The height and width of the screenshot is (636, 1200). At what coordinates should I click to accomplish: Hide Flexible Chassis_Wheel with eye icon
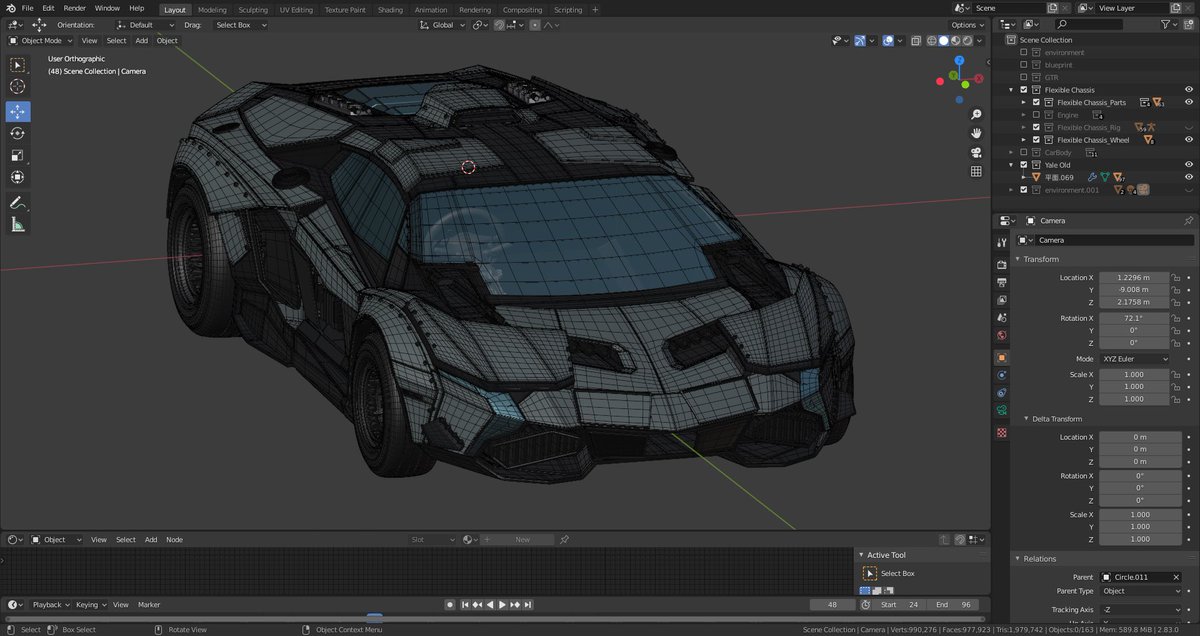click(x=1188, y=140)
